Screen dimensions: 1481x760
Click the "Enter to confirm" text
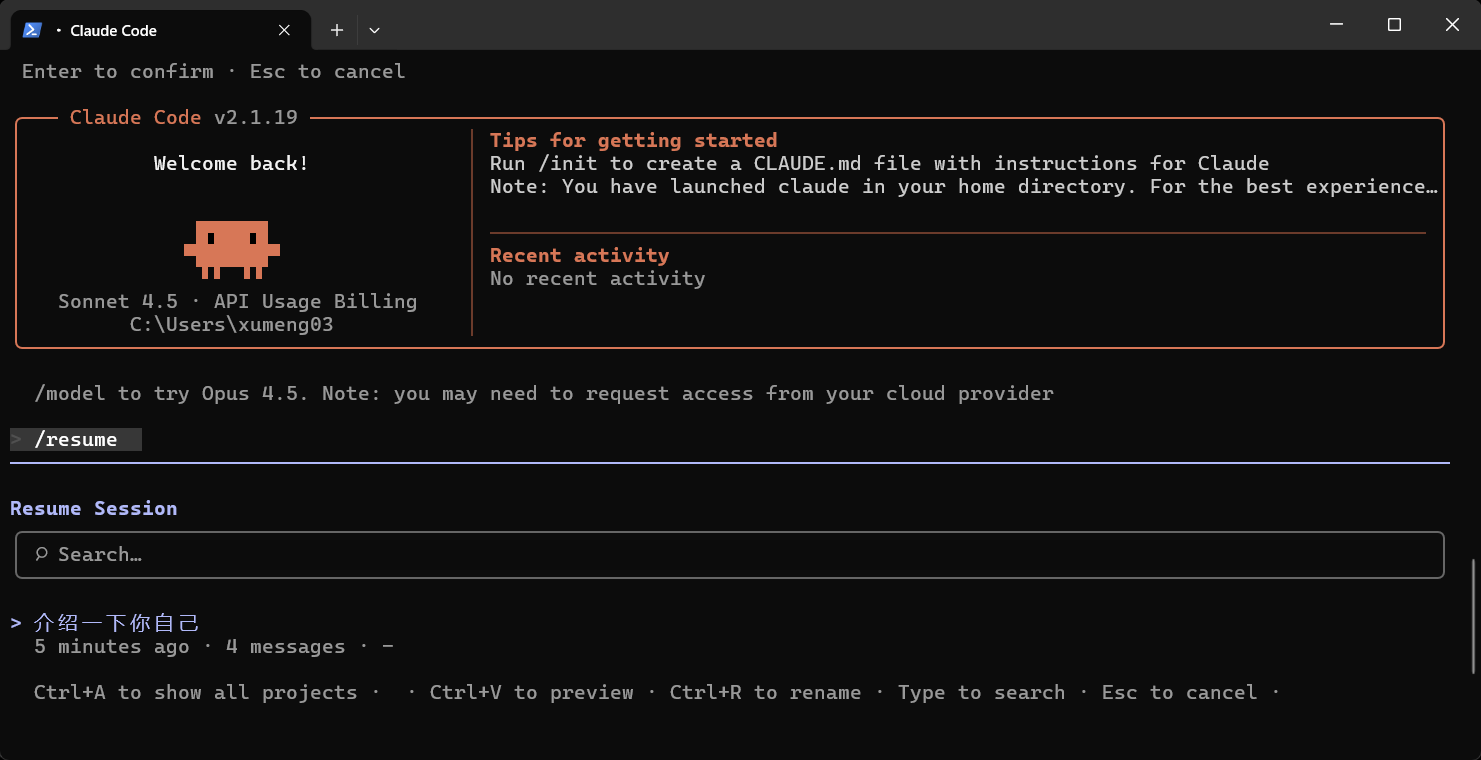point(118,71)
